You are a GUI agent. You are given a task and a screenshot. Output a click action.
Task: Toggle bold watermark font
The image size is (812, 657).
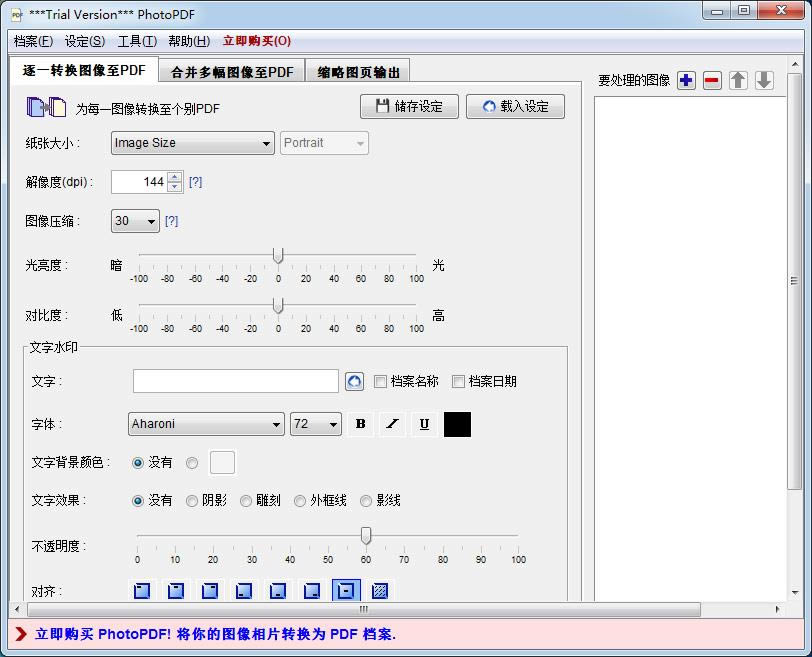[361, 424]
